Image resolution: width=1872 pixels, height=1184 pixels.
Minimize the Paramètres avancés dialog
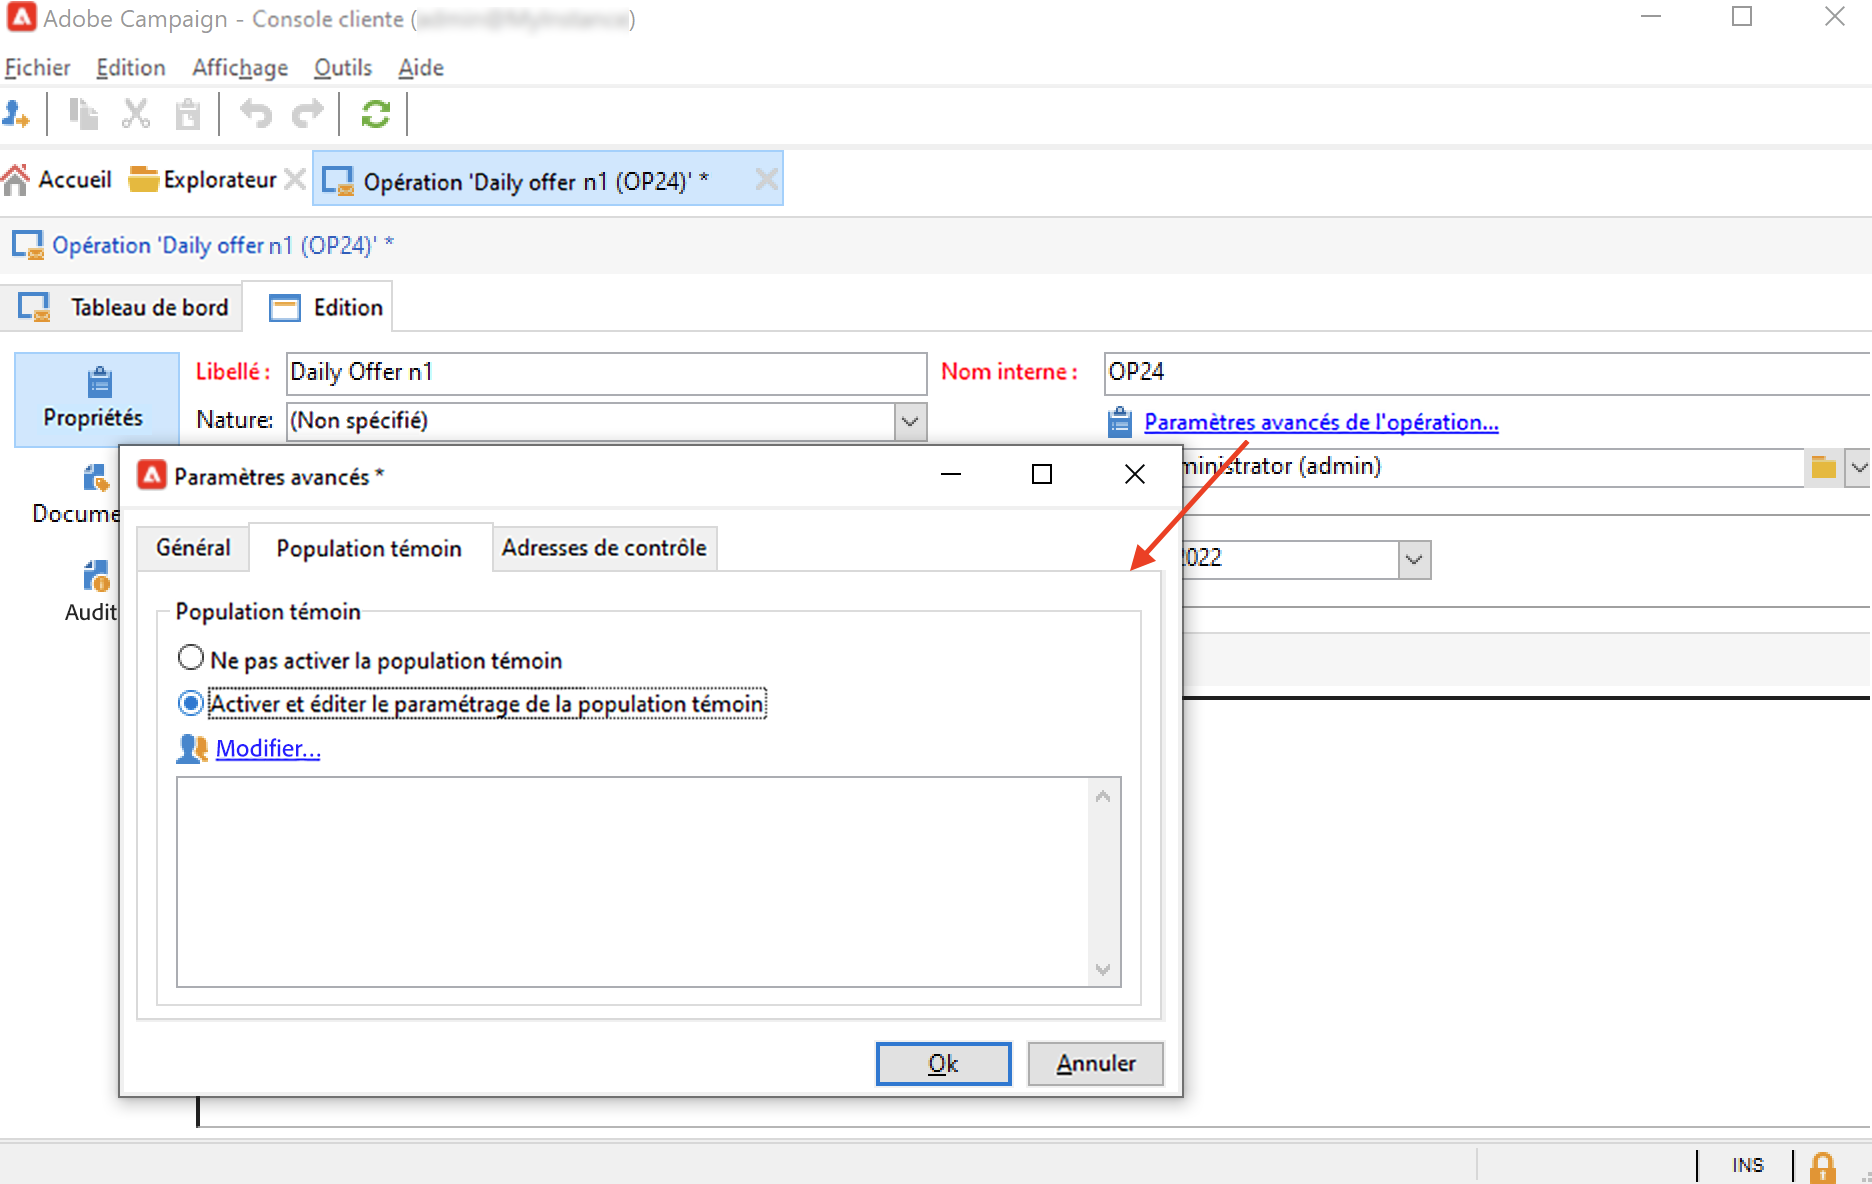point(951,474)
